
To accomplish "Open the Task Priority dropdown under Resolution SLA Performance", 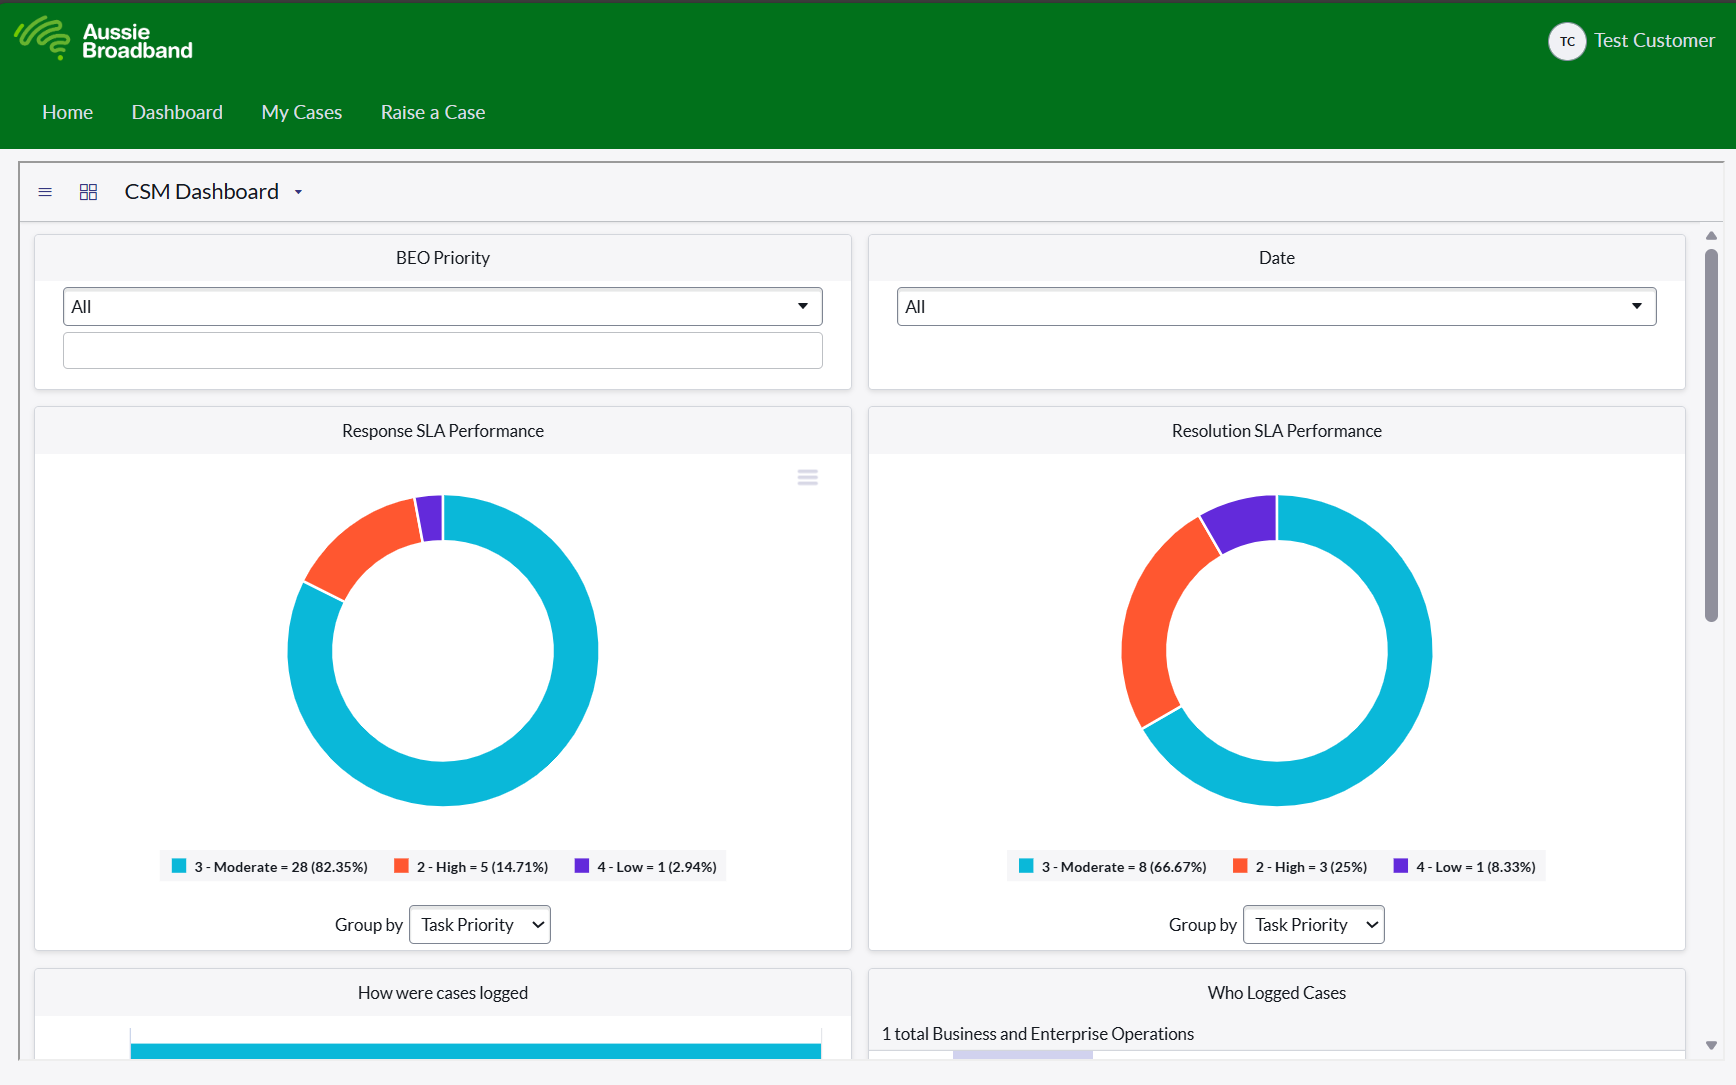I will click(x=1313, y=924).
